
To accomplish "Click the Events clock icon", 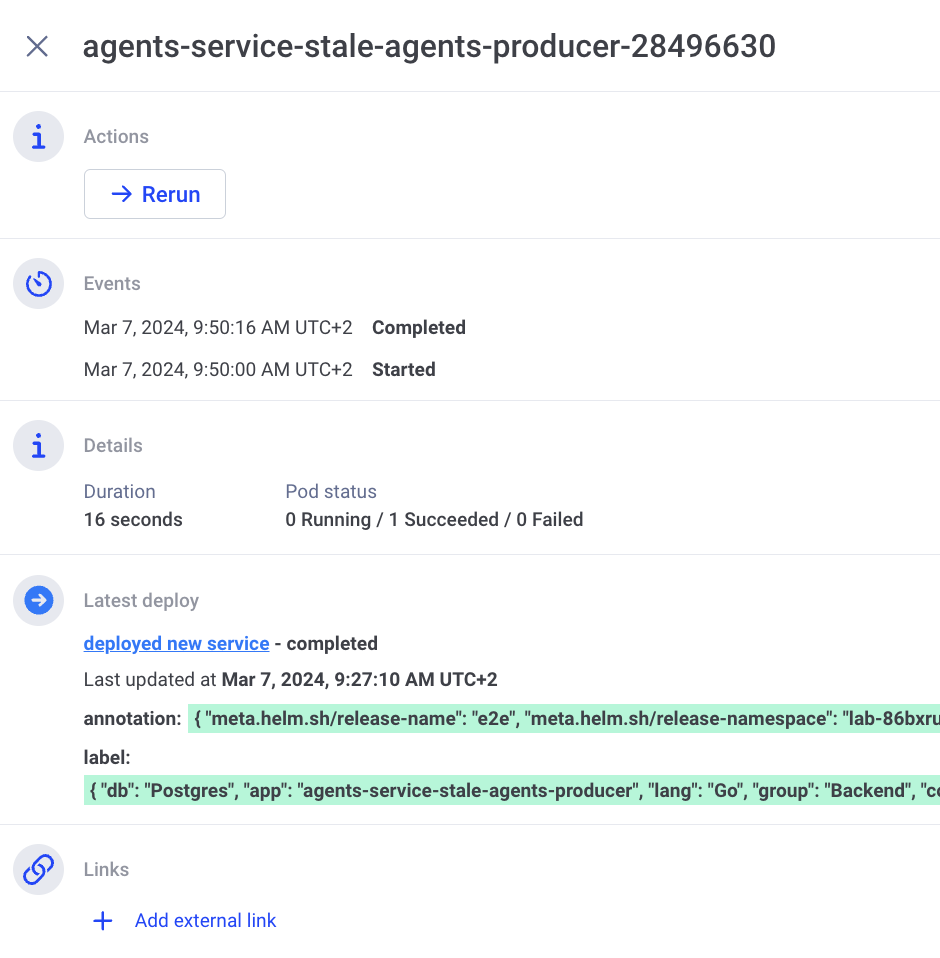I will (x=38, y=284).
